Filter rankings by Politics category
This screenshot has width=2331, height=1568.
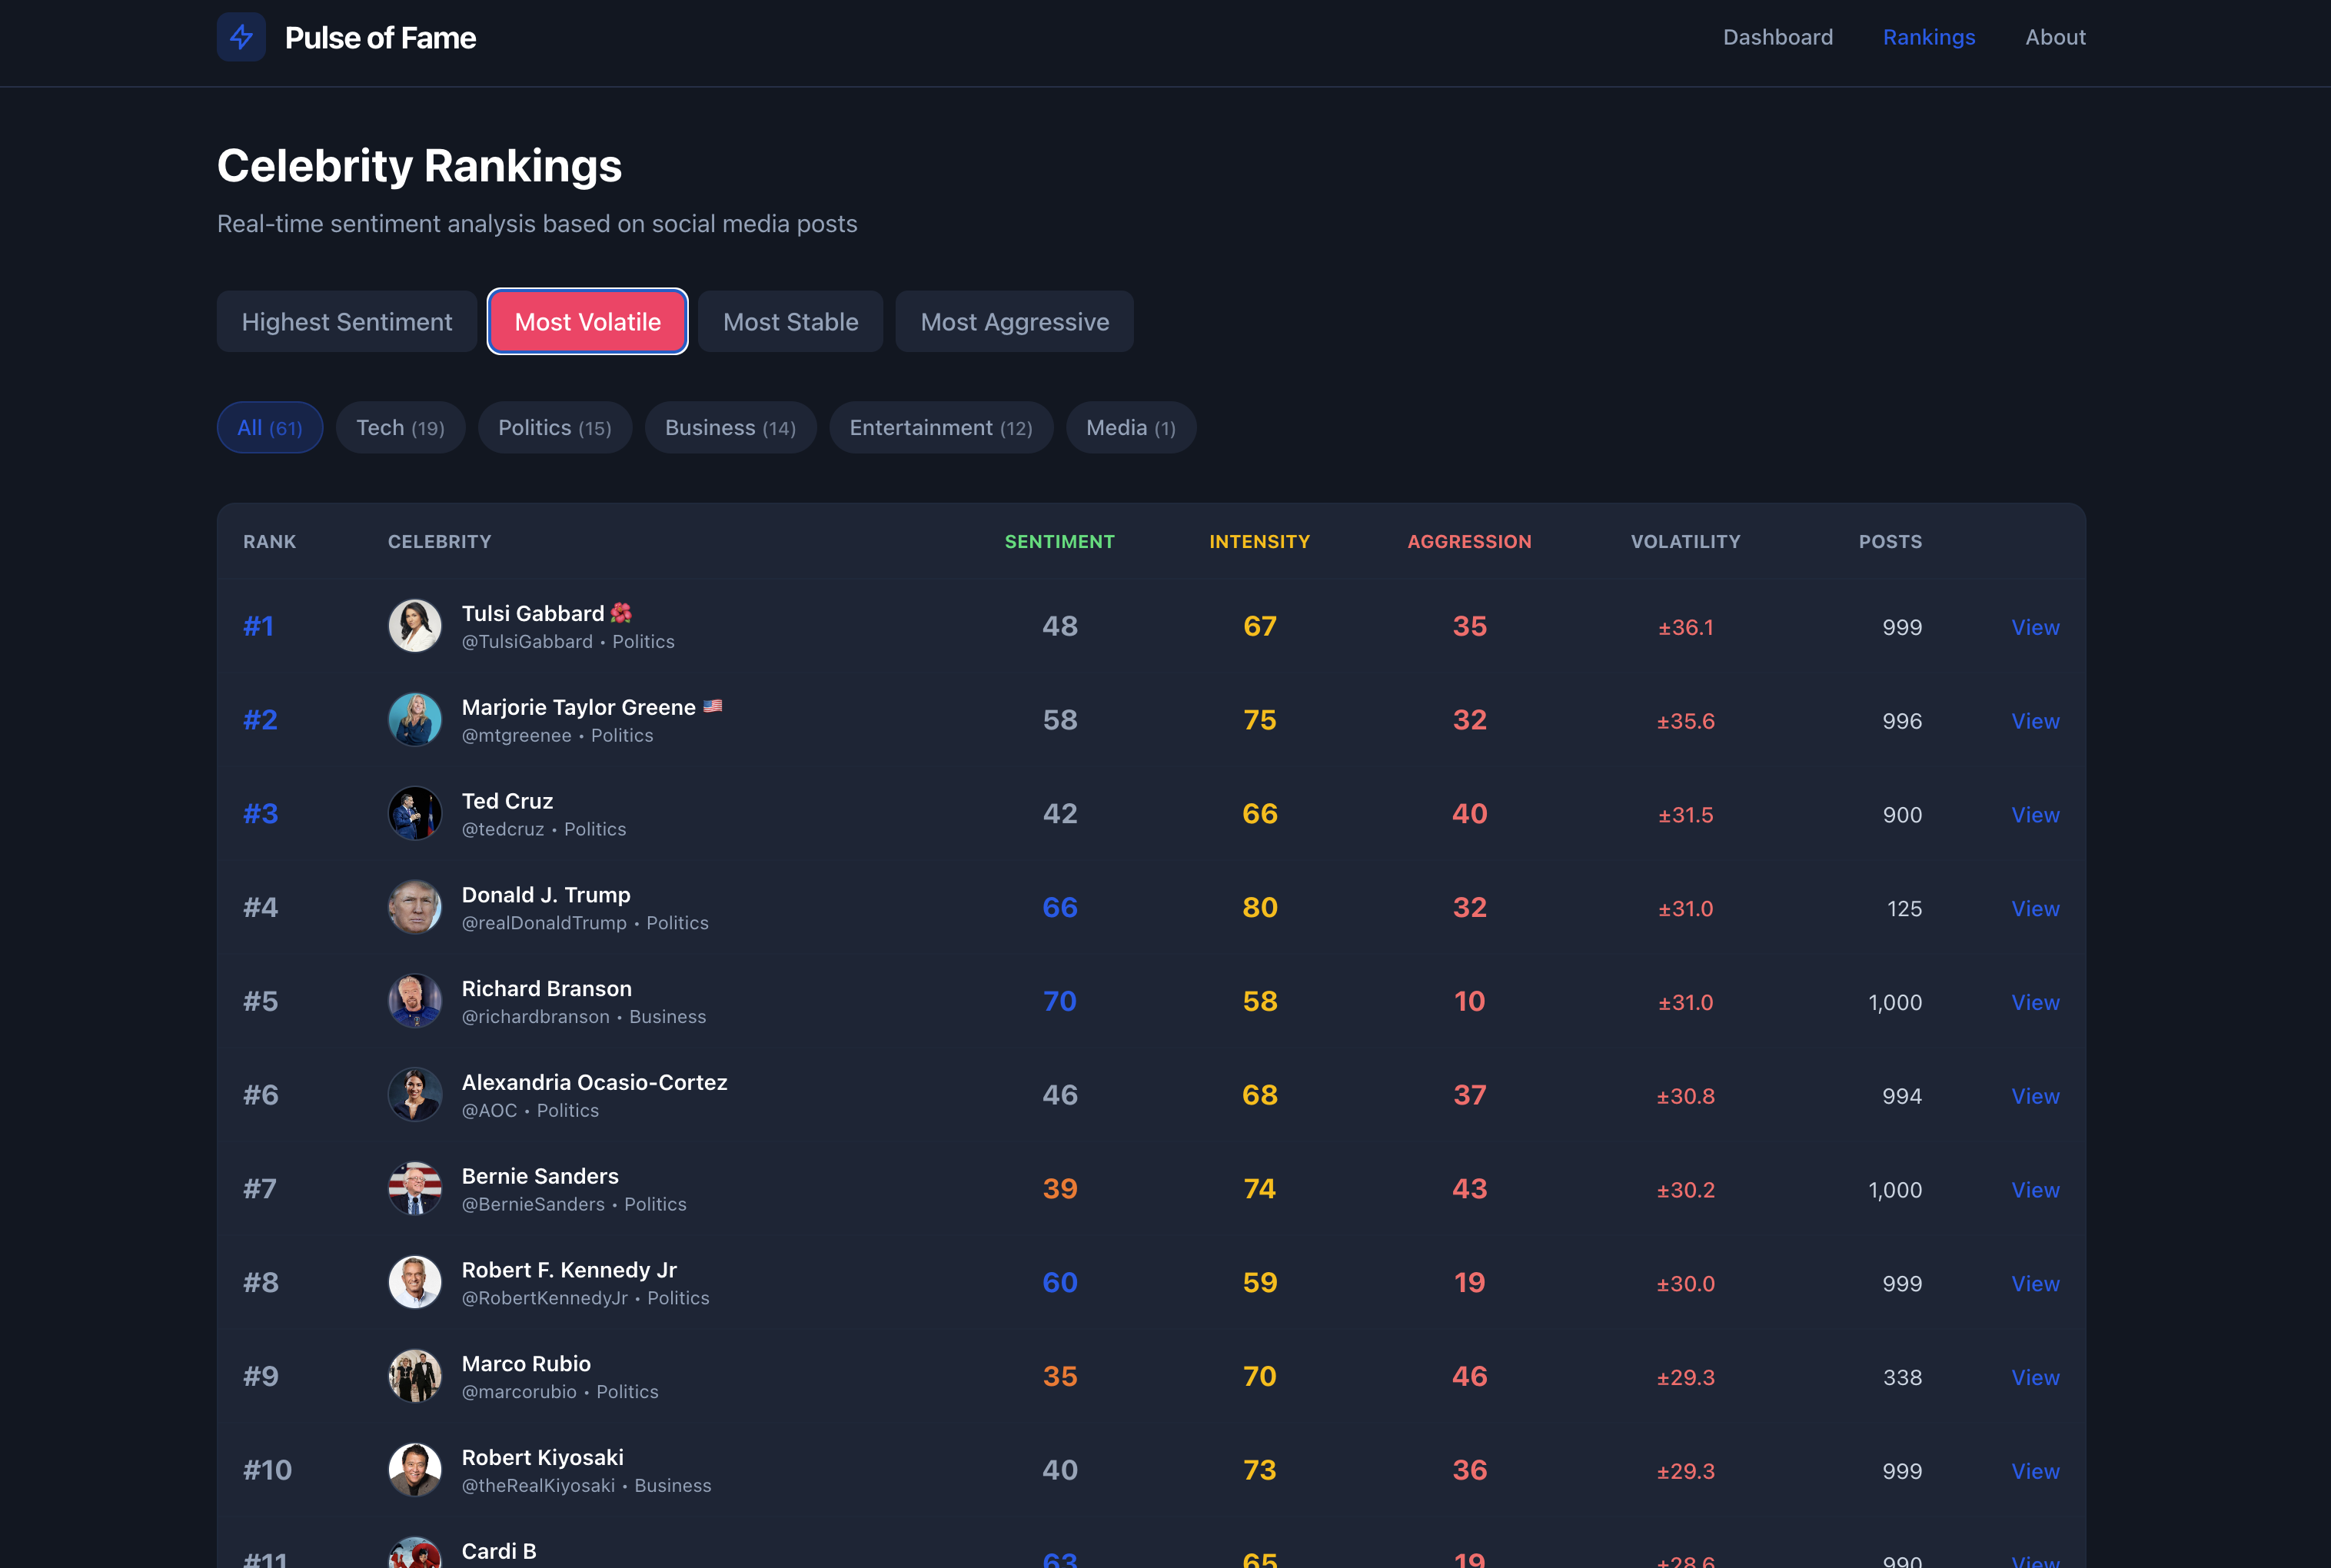click(554, 427)
